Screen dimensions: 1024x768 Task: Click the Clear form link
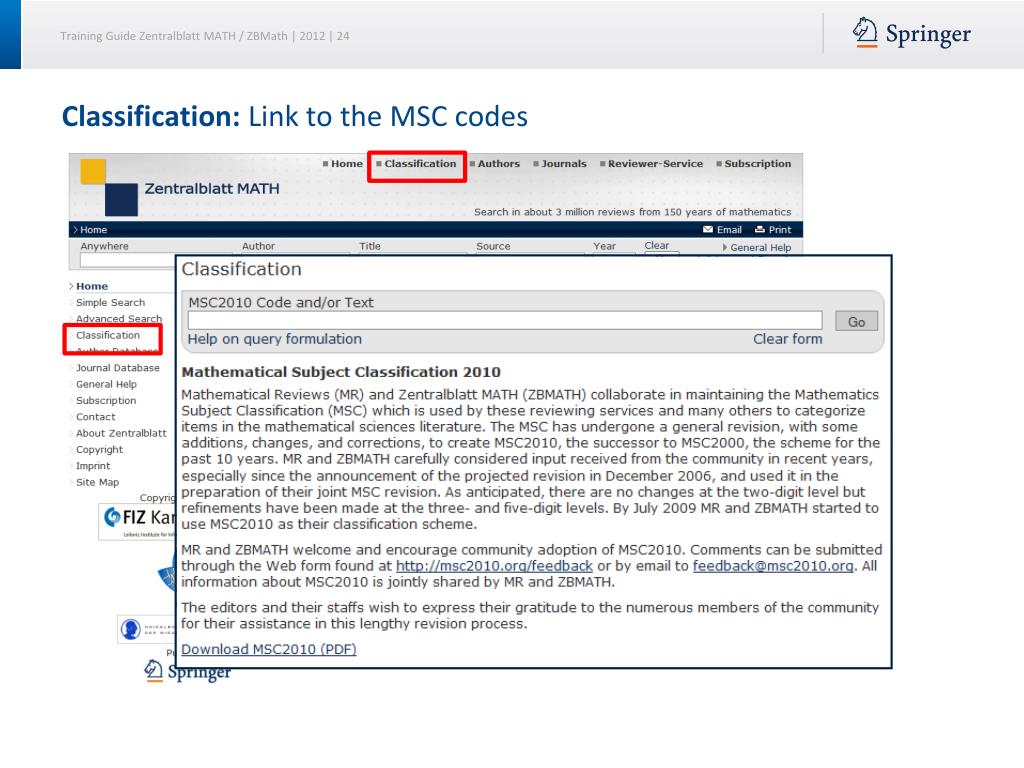tap(788, 339)
